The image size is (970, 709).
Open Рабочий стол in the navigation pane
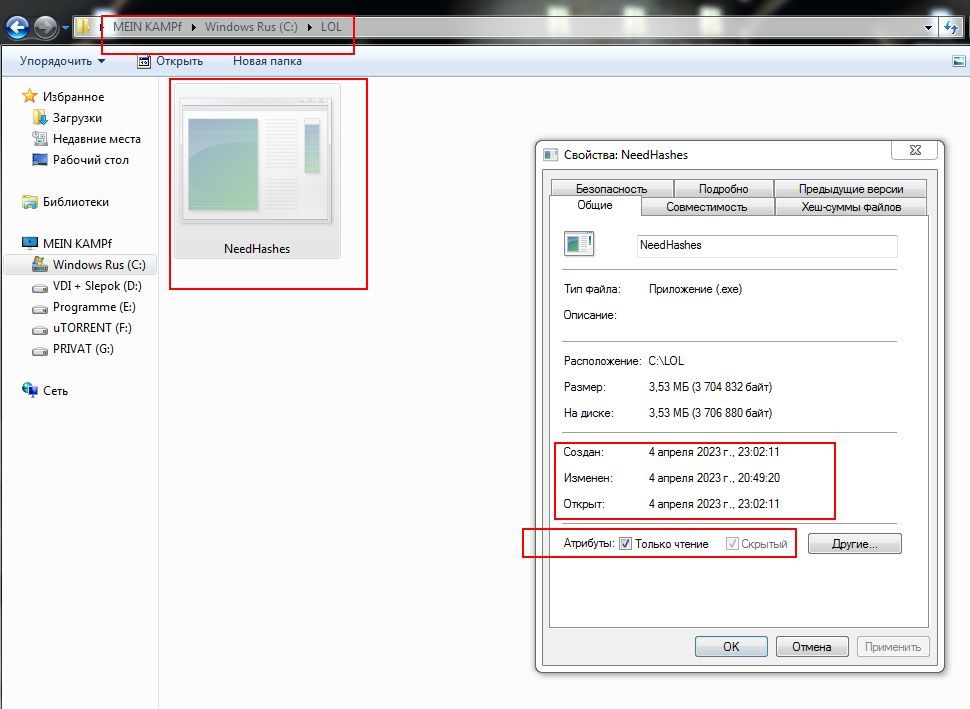point(90,160)
